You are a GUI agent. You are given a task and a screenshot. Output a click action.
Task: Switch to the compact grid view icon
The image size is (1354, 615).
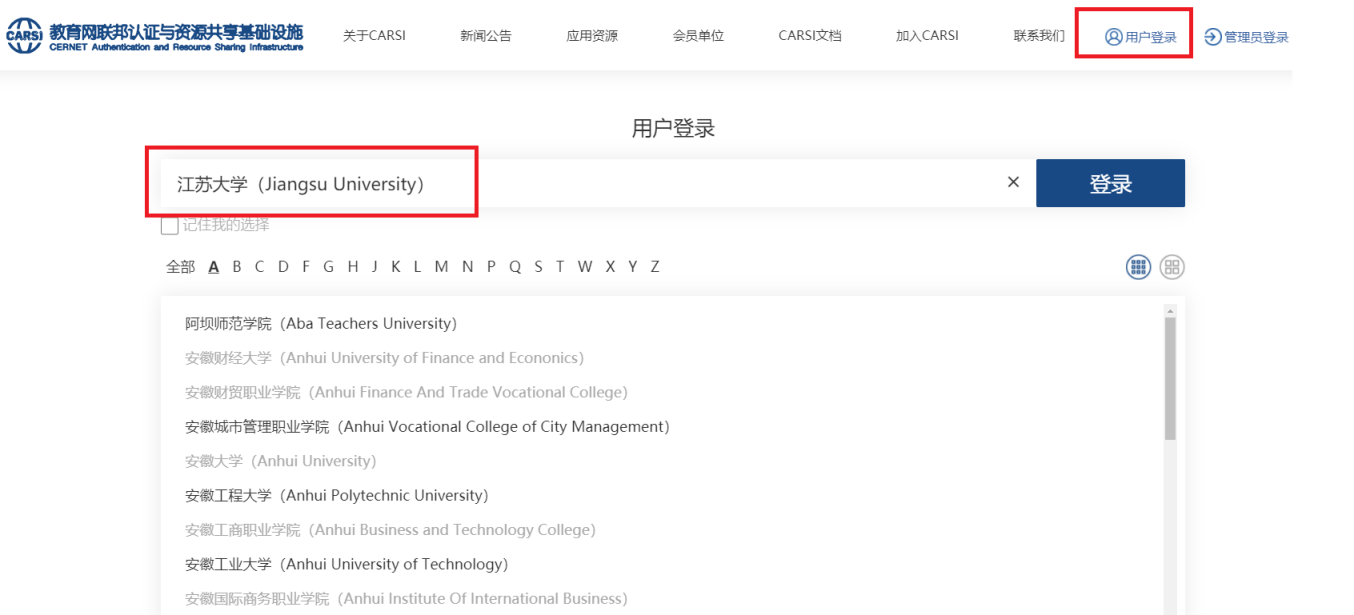click(1138, 267)
